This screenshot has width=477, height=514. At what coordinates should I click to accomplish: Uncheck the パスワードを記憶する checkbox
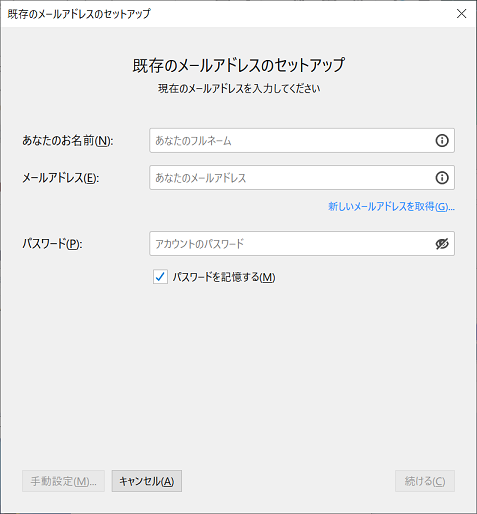tap(160, 277)
